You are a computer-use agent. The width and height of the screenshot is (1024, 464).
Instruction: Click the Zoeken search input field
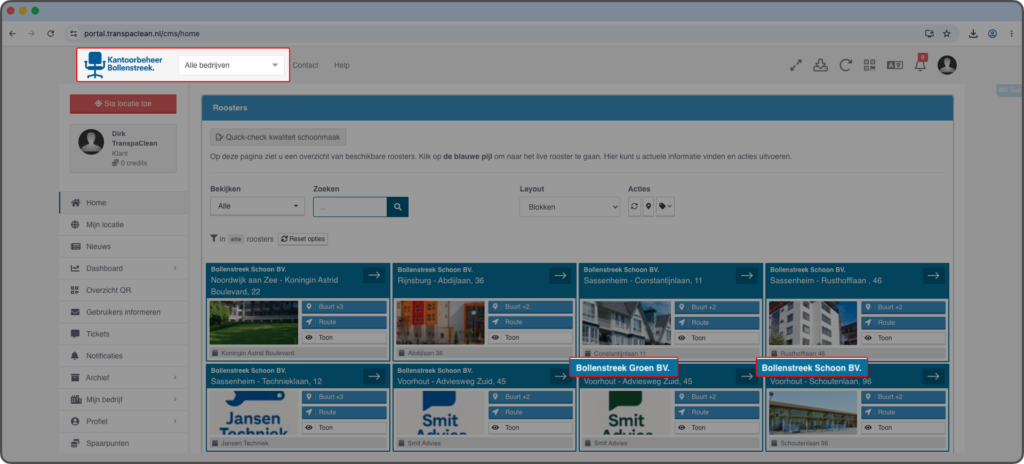coord(350,207)
